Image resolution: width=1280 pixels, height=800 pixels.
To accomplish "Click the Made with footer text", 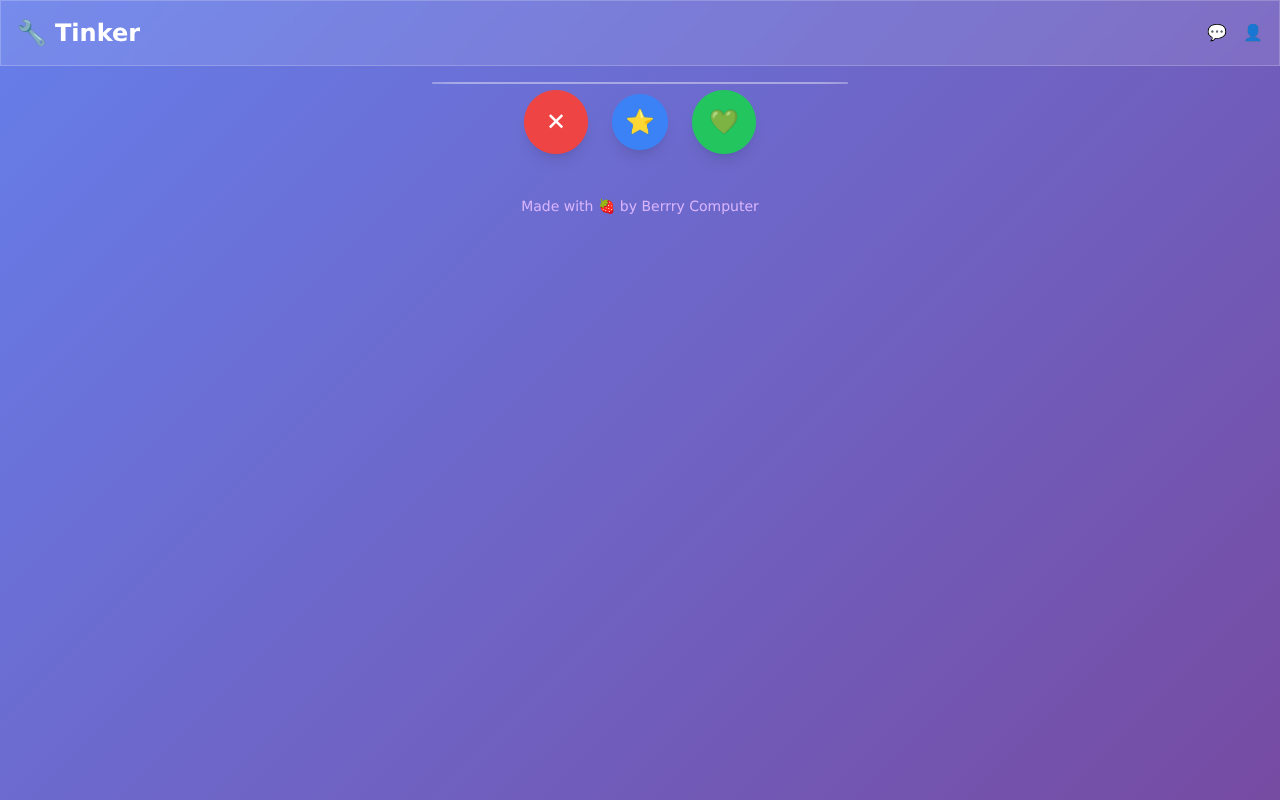I will pyautogui.click(x=557, y=206).
